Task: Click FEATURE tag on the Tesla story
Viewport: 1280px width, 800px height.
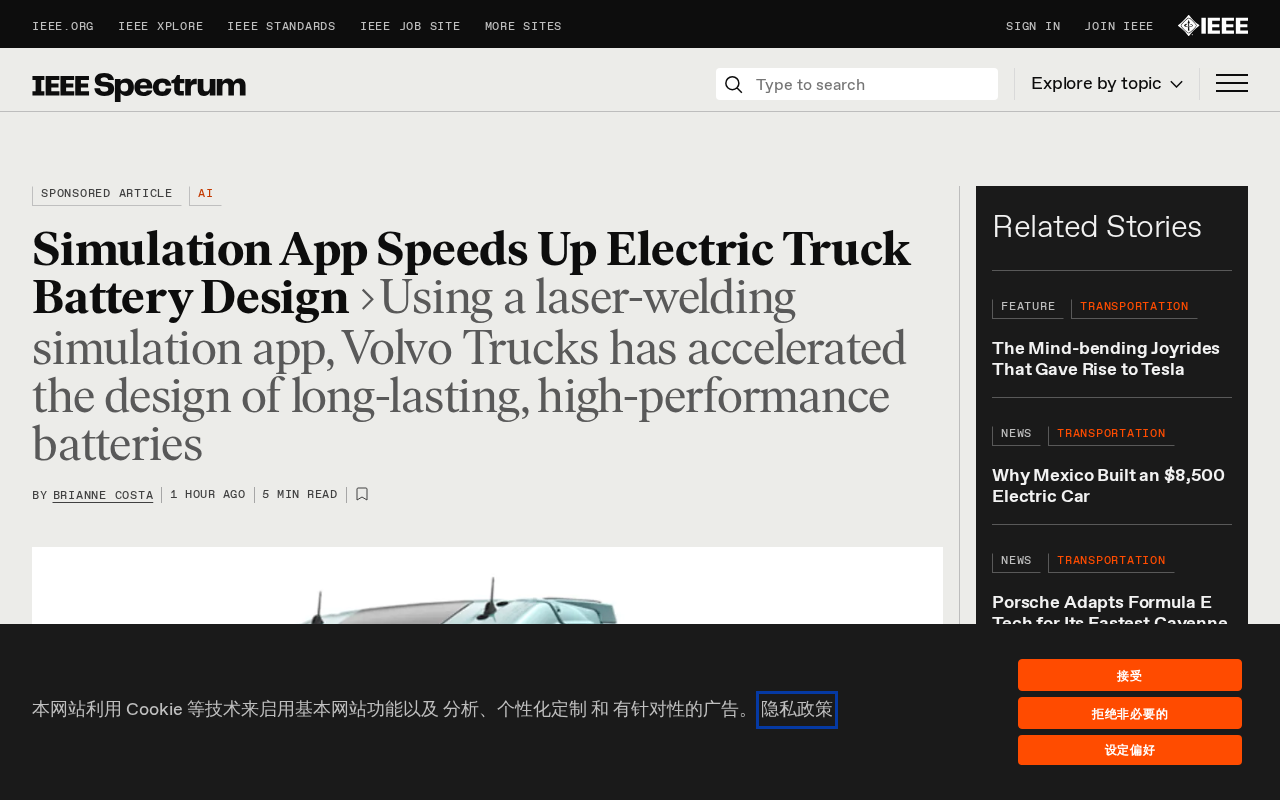Action: (x=1028, y=308)
